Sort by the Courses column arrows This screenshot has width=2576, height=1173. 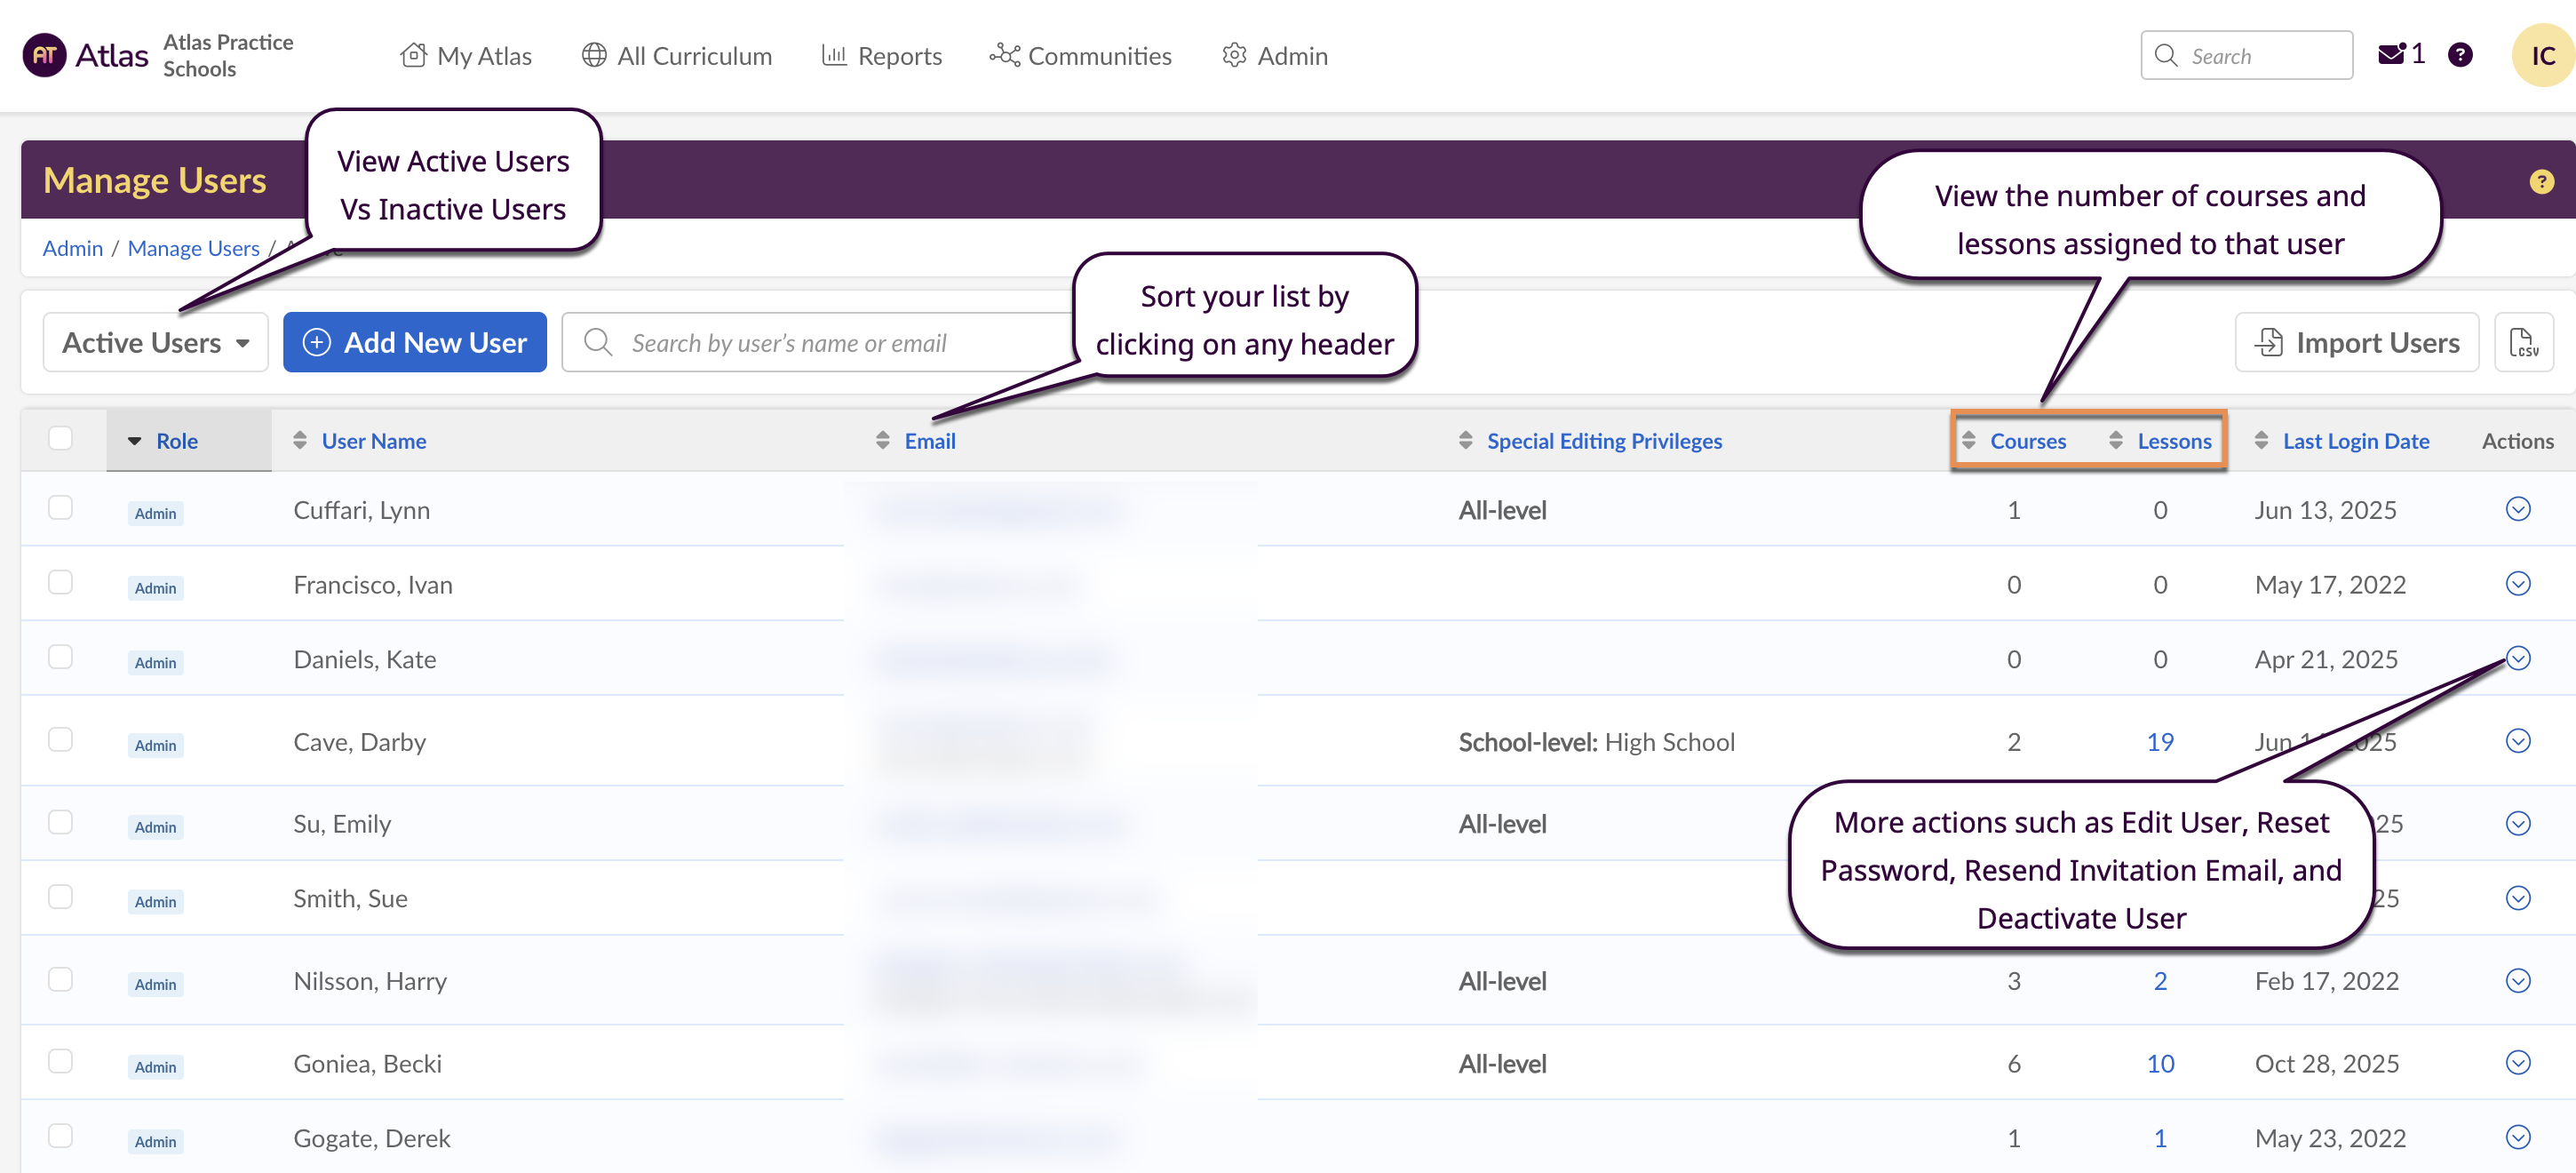(x=1968, y=440)
